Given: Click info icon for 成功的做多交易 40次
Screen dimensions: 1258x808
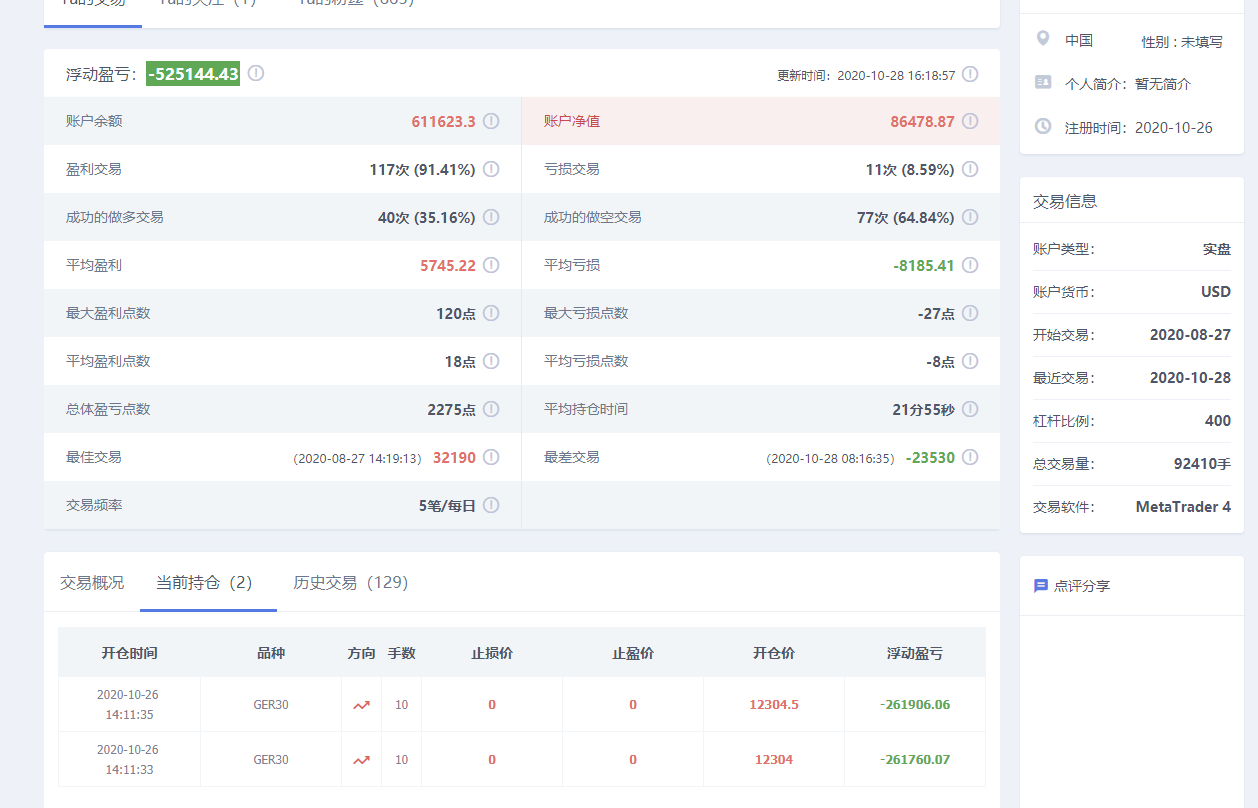Looking at the screenshot, I should coord(491,217).
